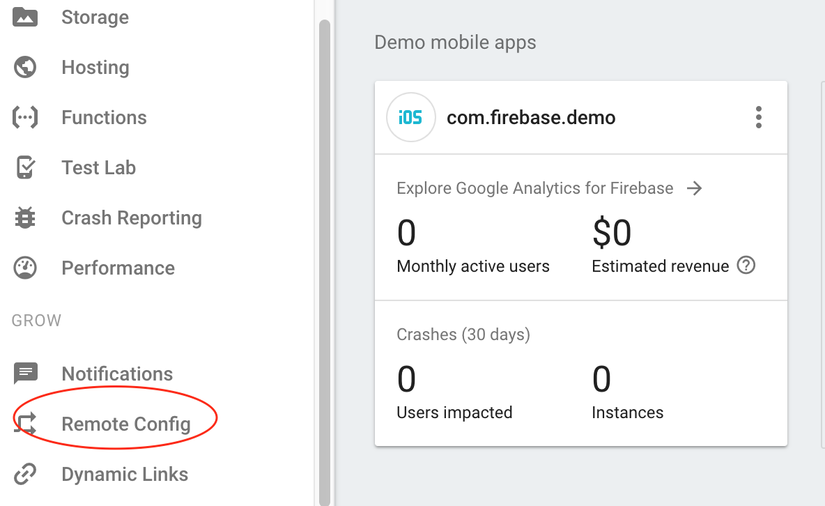Click the Storage image icon

point(25,17)
